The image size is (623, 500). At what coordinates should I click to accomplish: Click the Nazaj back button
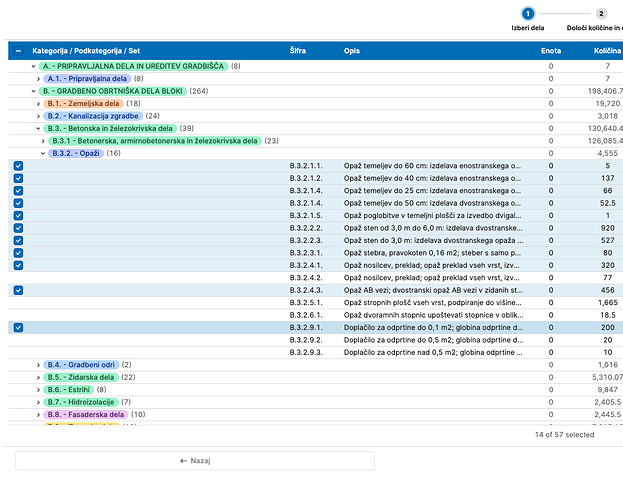[x=195, y=461]
